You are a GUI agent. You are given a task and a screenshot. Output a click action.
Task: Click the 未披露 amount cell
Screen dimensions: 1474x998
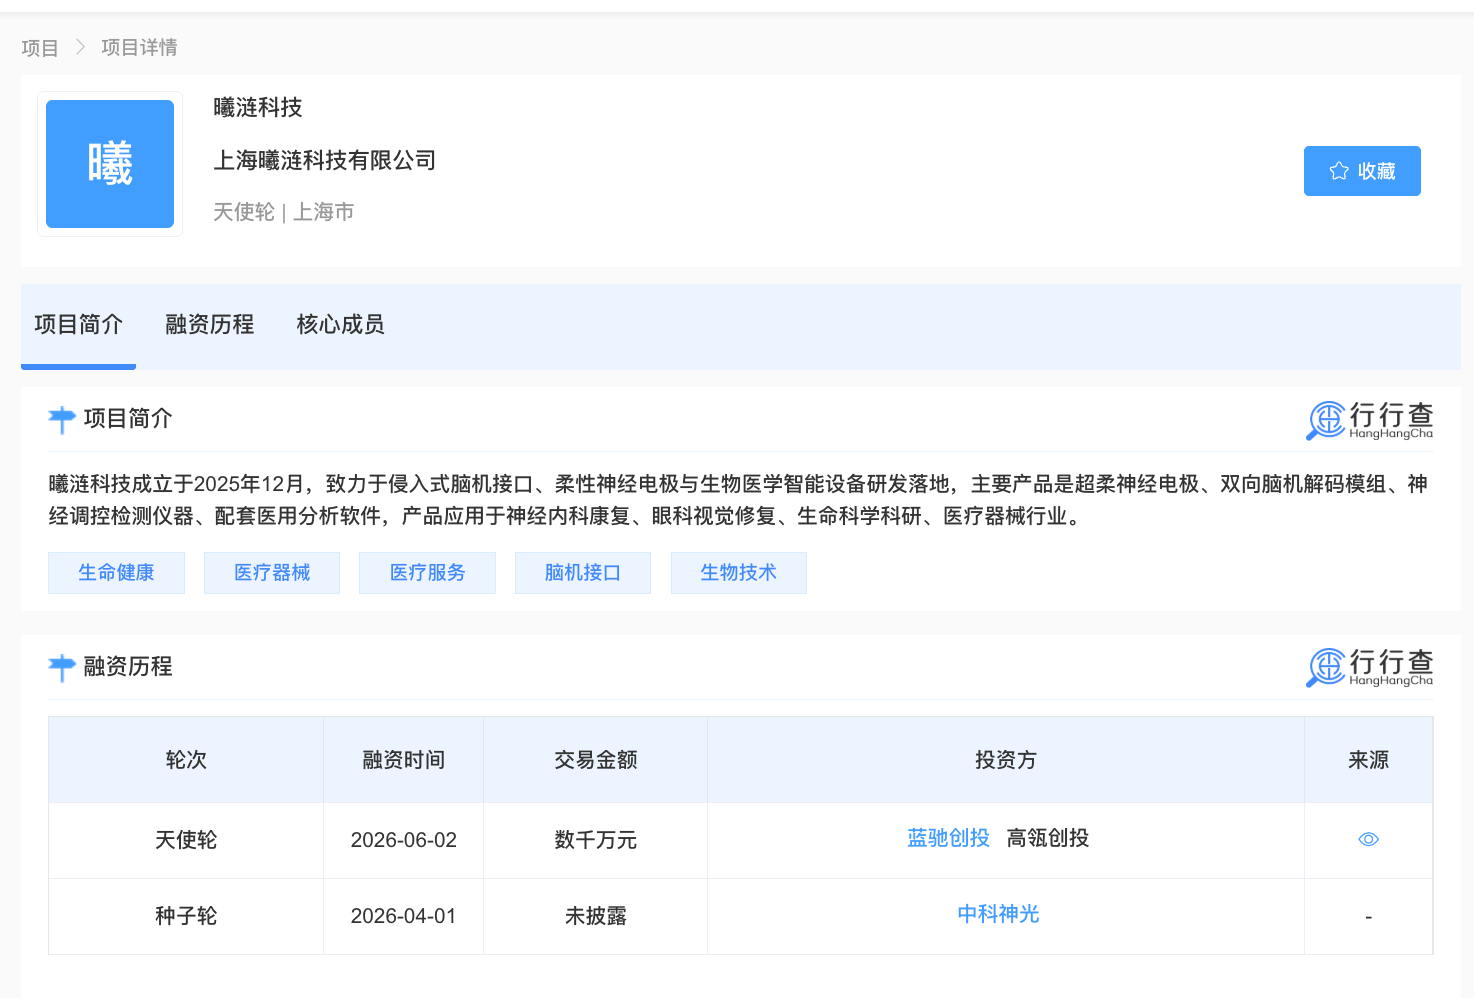pyautogui.click(x=596, y=916)
